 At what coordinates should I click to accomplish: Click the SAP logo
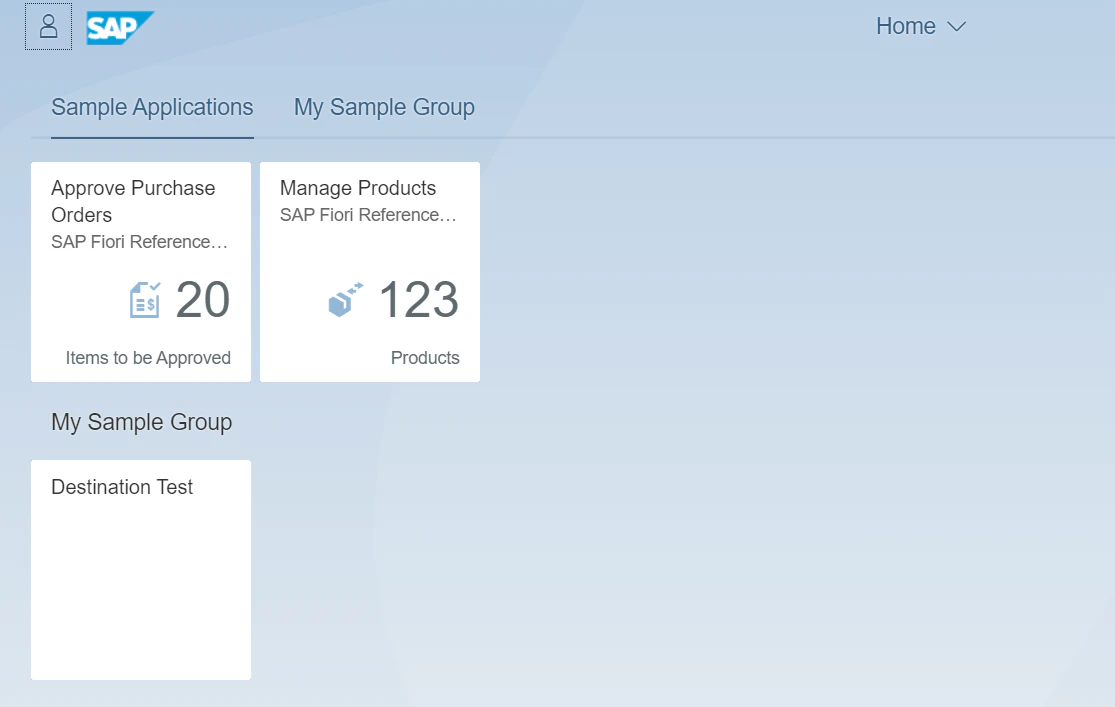point(120,28)
